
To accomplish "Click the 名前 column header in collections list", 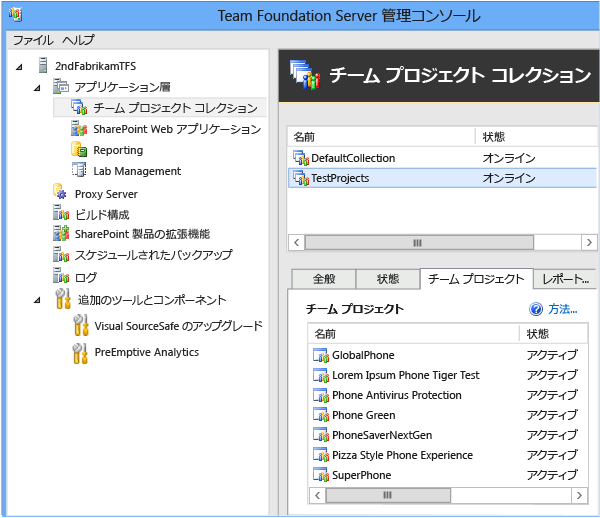I will [x=381, y=137].
